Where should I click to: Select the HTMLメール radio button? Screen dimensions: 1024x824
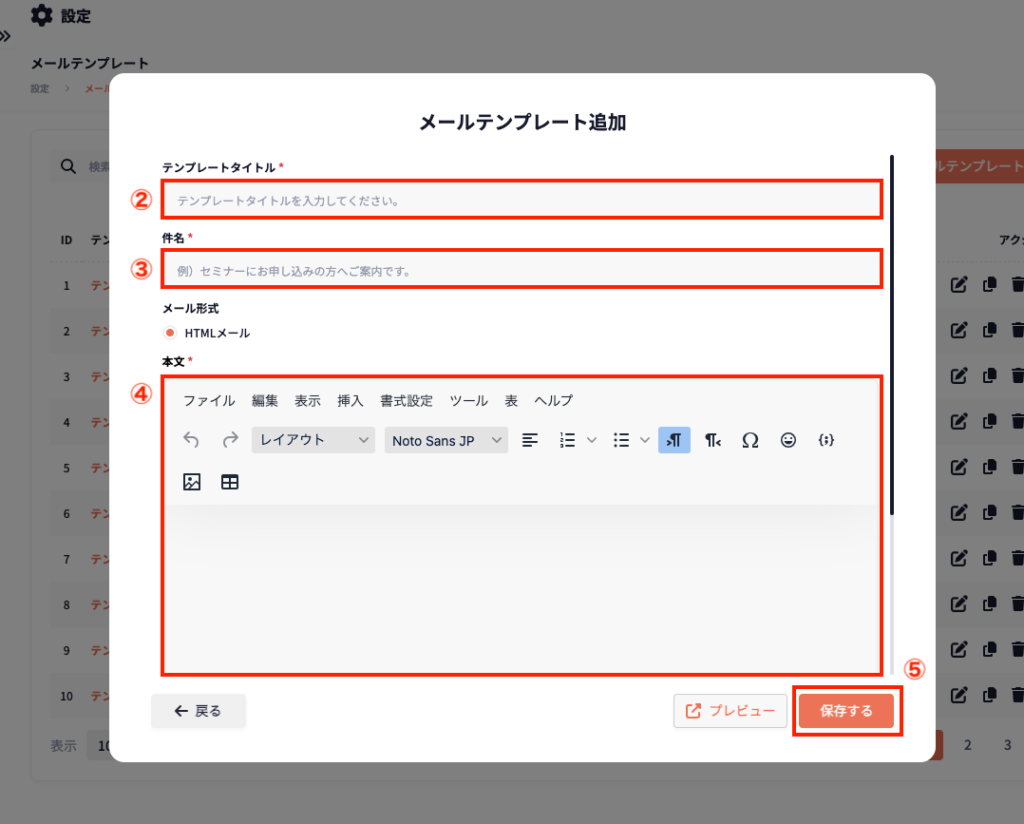[x=170, y=333]
